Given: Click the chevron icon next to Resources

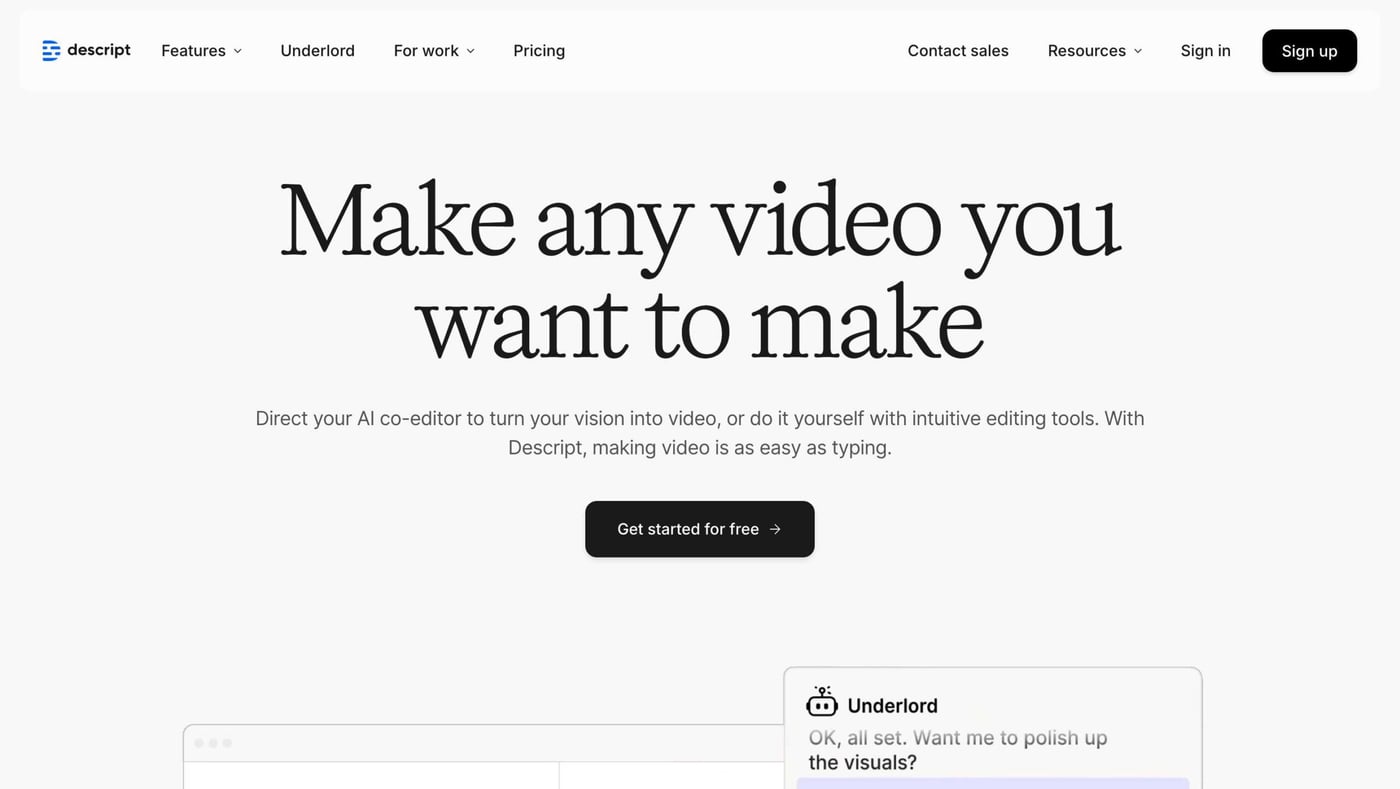Looking at the screenshot, I should coord(1138,50).
